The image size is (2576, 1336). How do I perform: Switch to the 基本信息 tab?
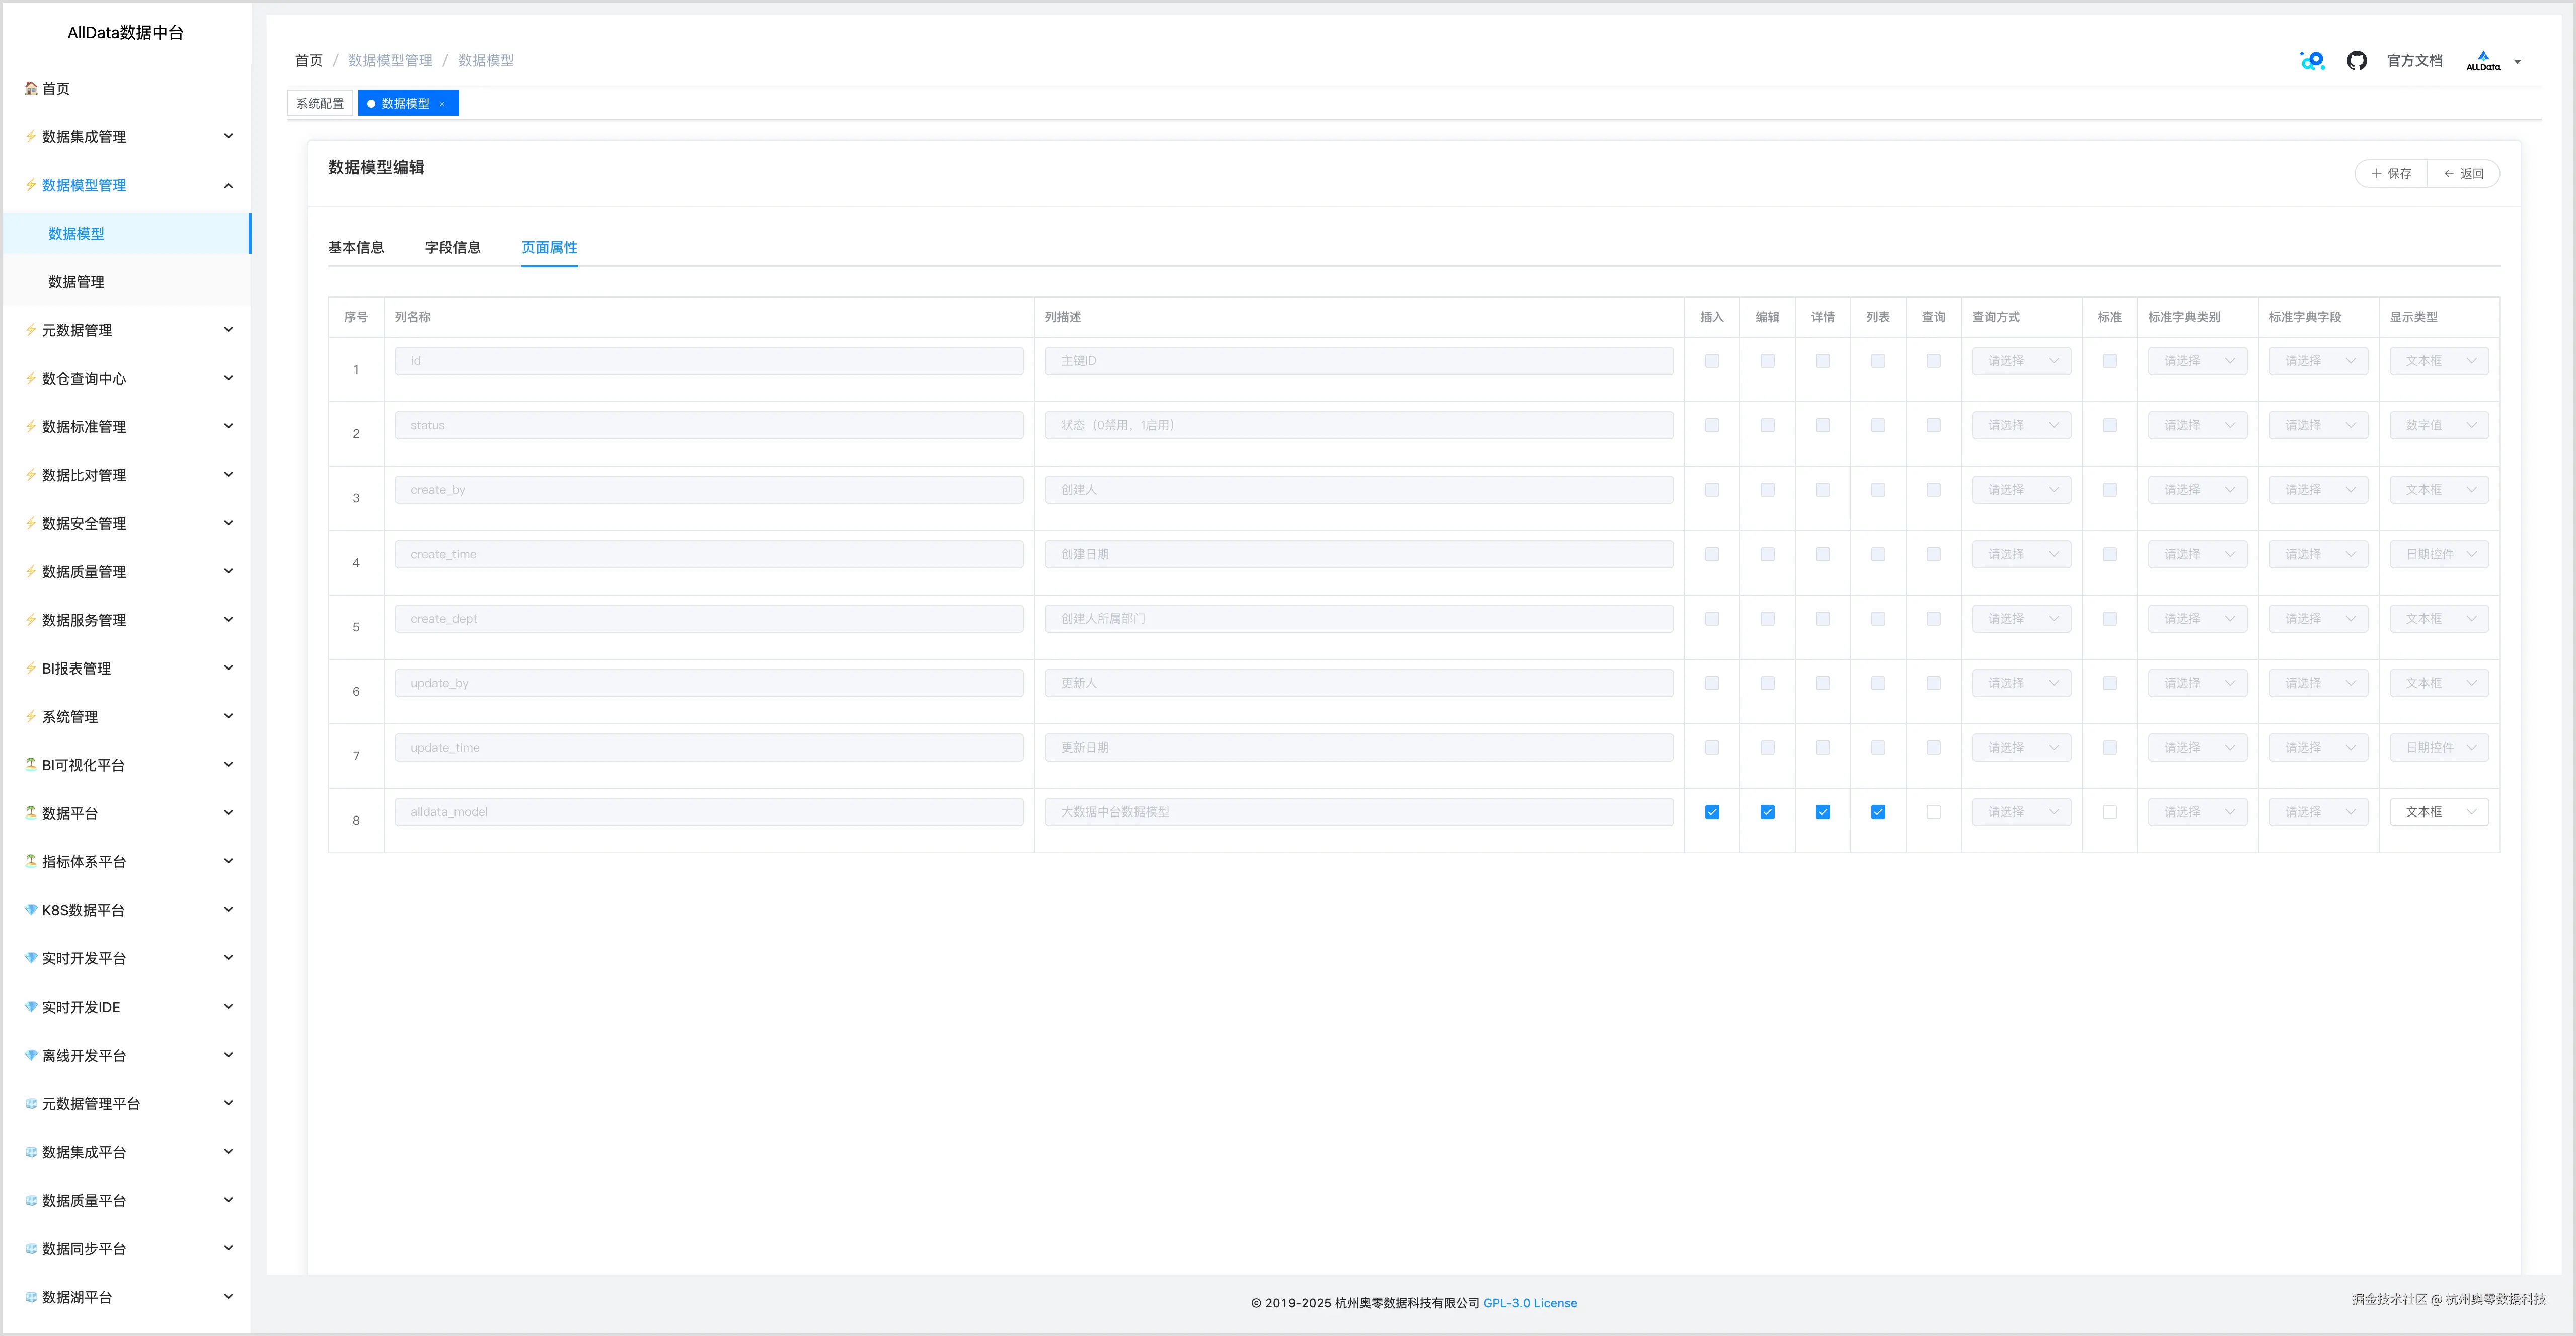click(x=356, y=247)
